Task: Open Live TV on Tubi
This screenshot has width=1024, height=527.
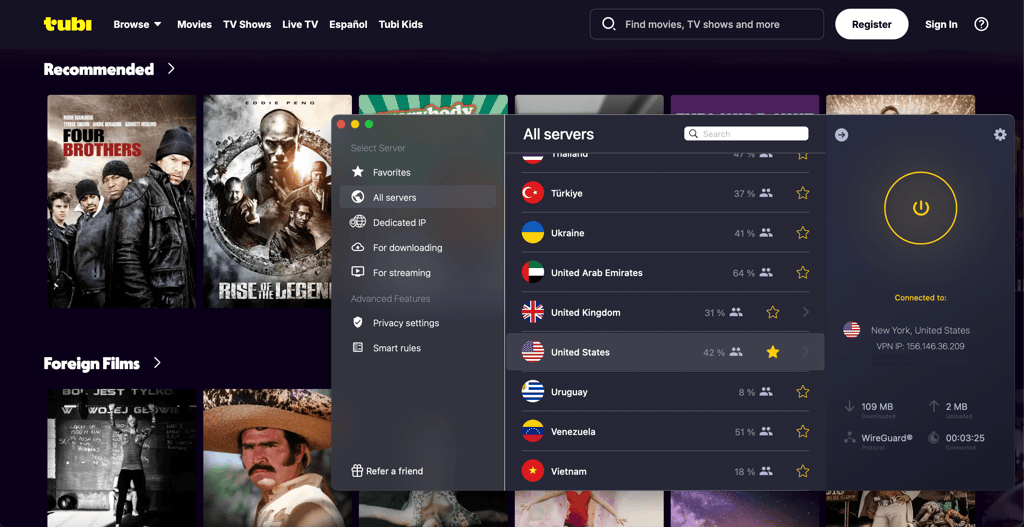Action: [300, 24]
